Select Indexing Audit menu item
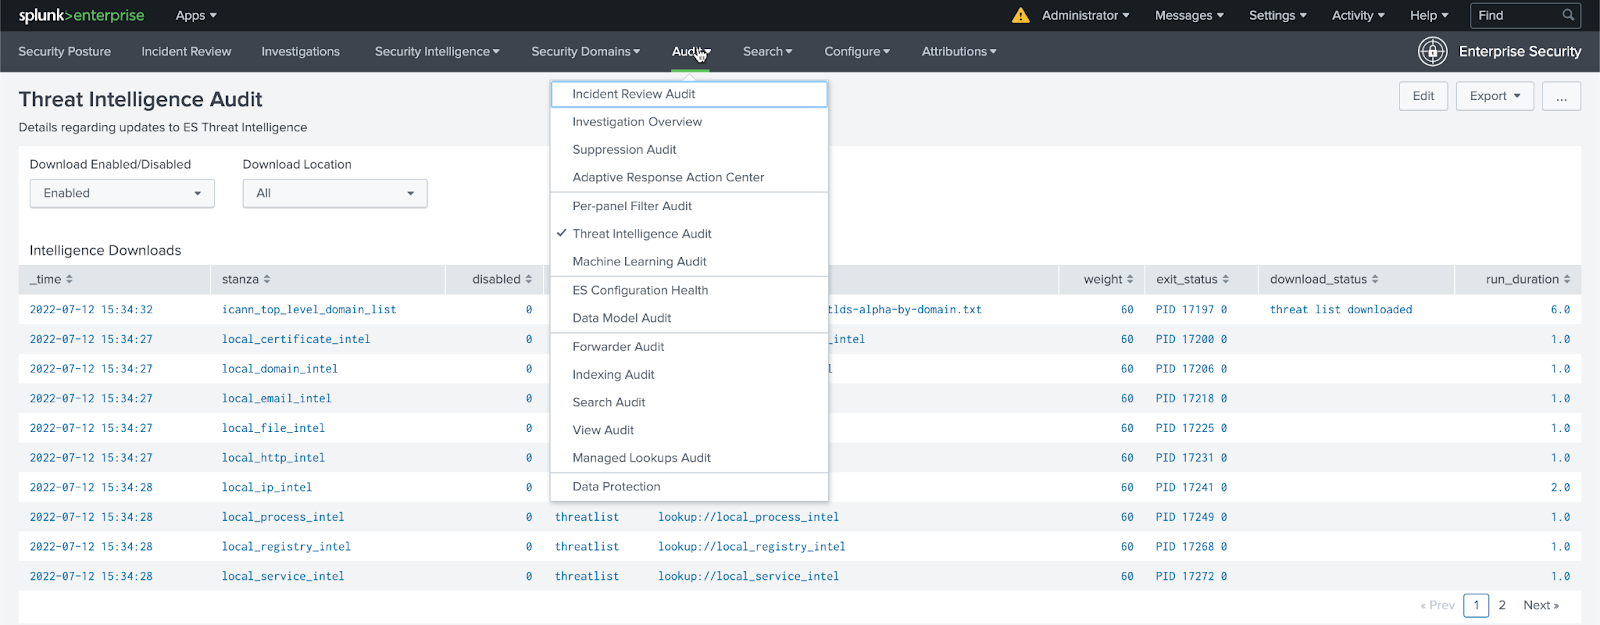This screenshot has height=625, width=1600. pyautogui.click(x=689, y=375)
